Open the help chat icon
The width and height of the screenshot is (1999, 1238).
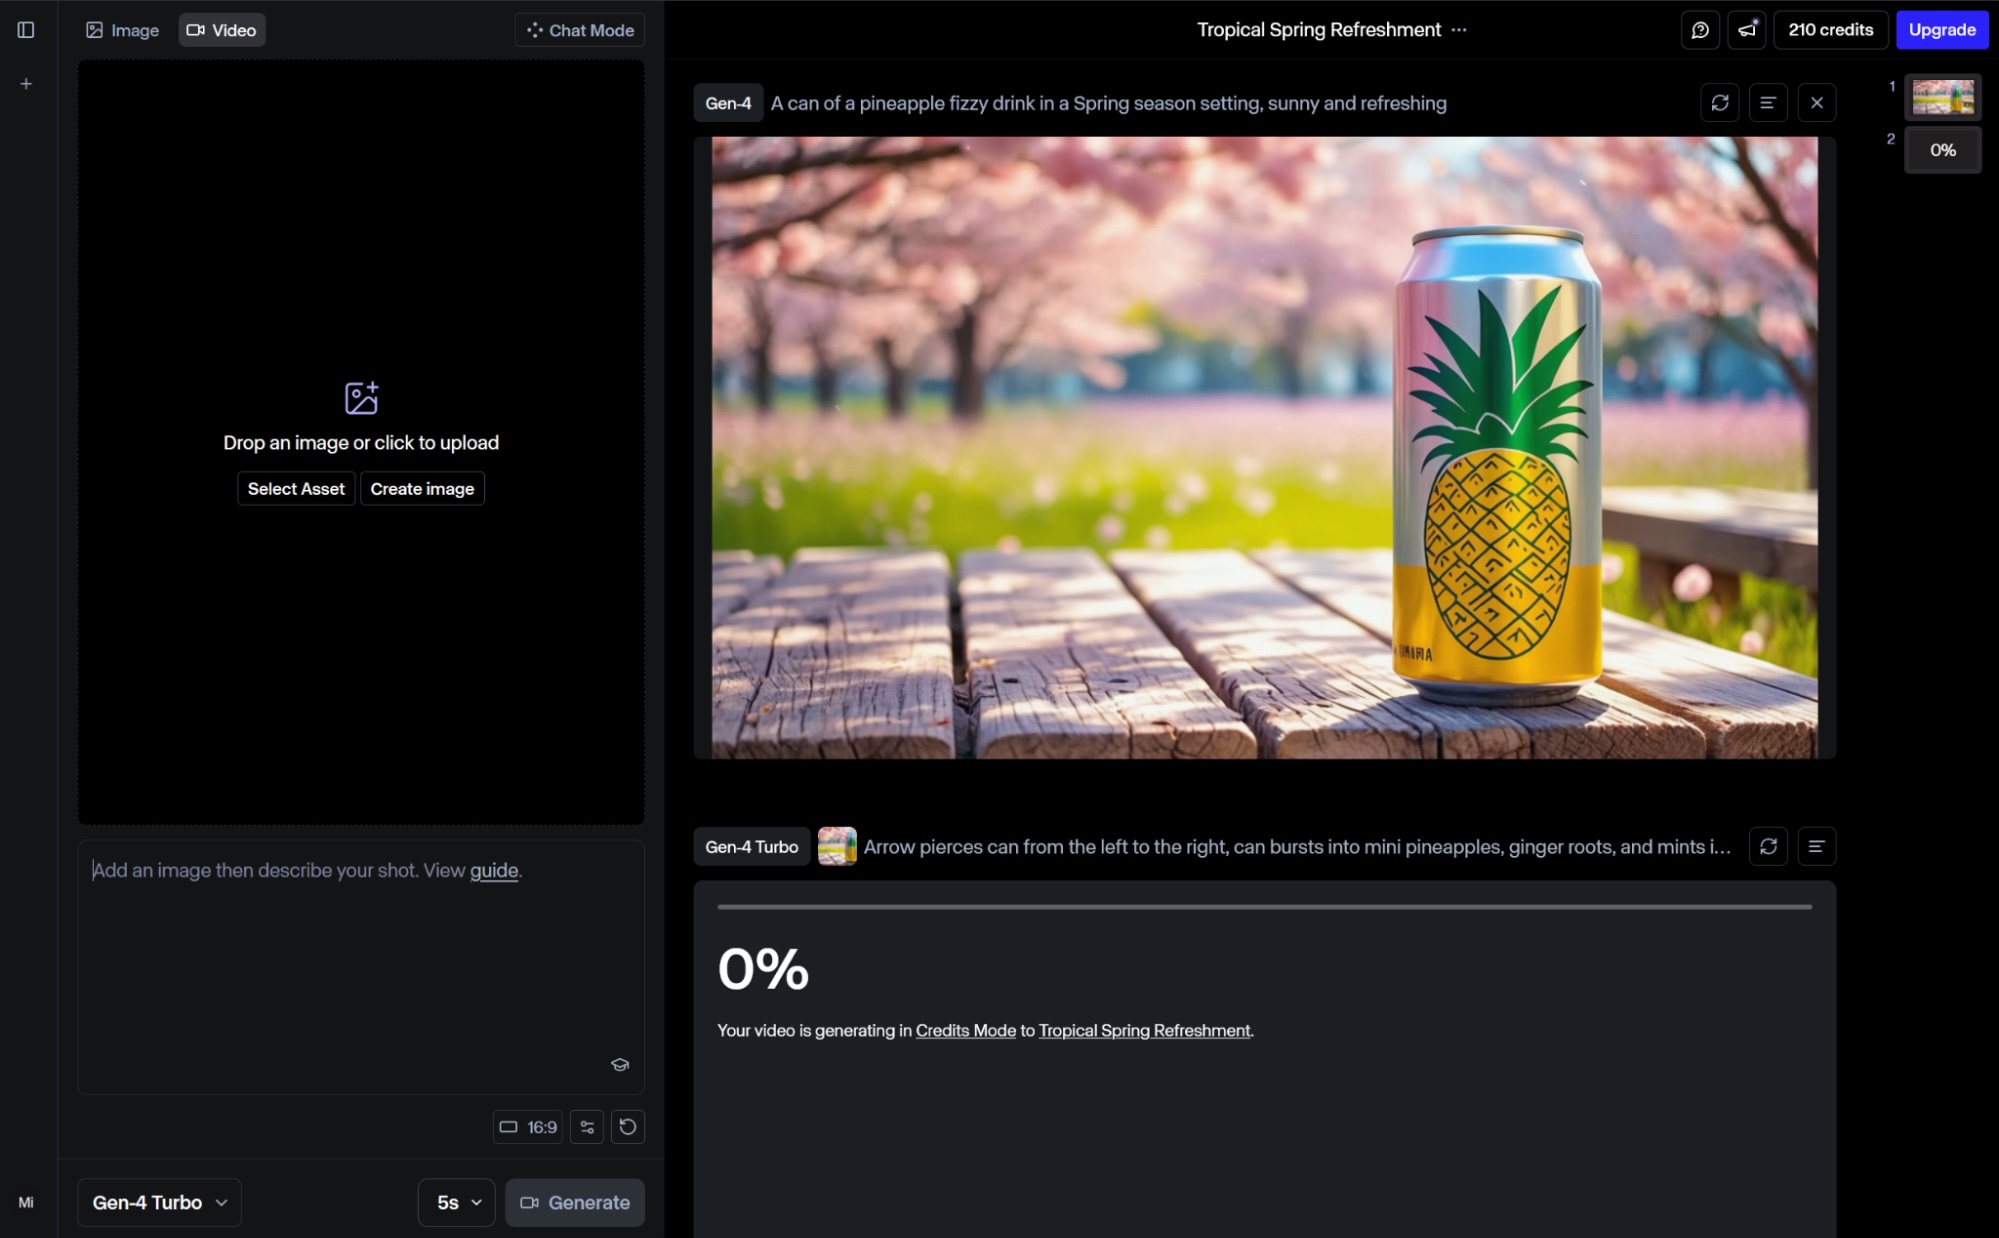click(x=1699, y=30)
